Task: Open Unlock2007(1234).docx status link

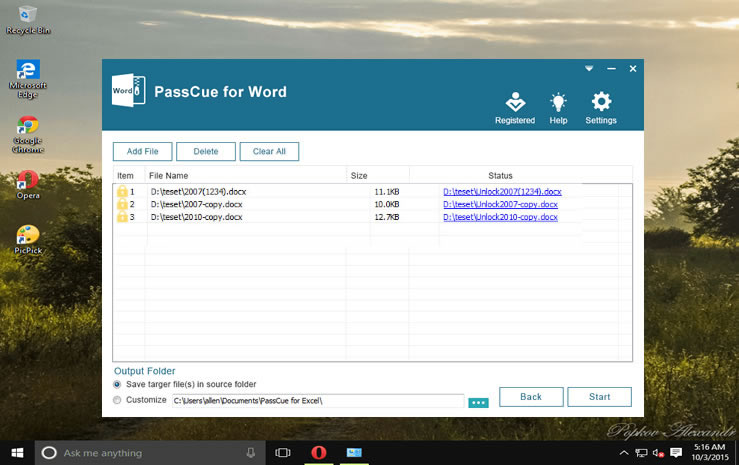Action: [x=502, y=192]
